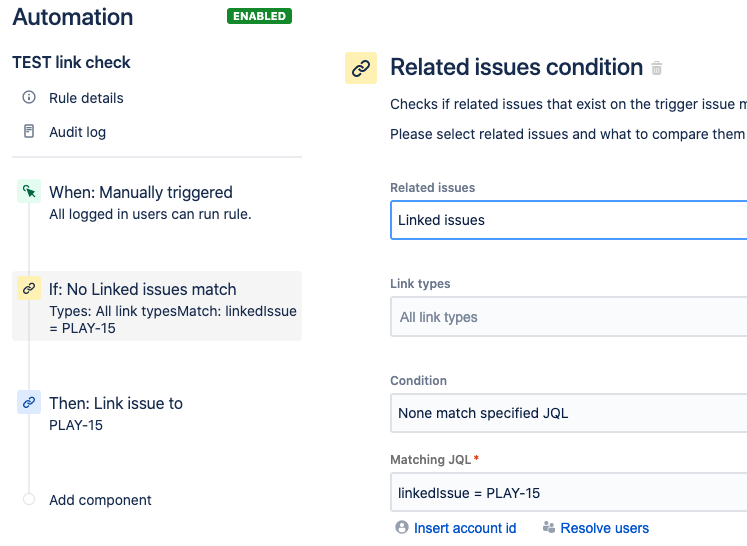Click the yellow link icon beside If condition
The width and height of the screenshot is (747, 546).
coord(29,289)
